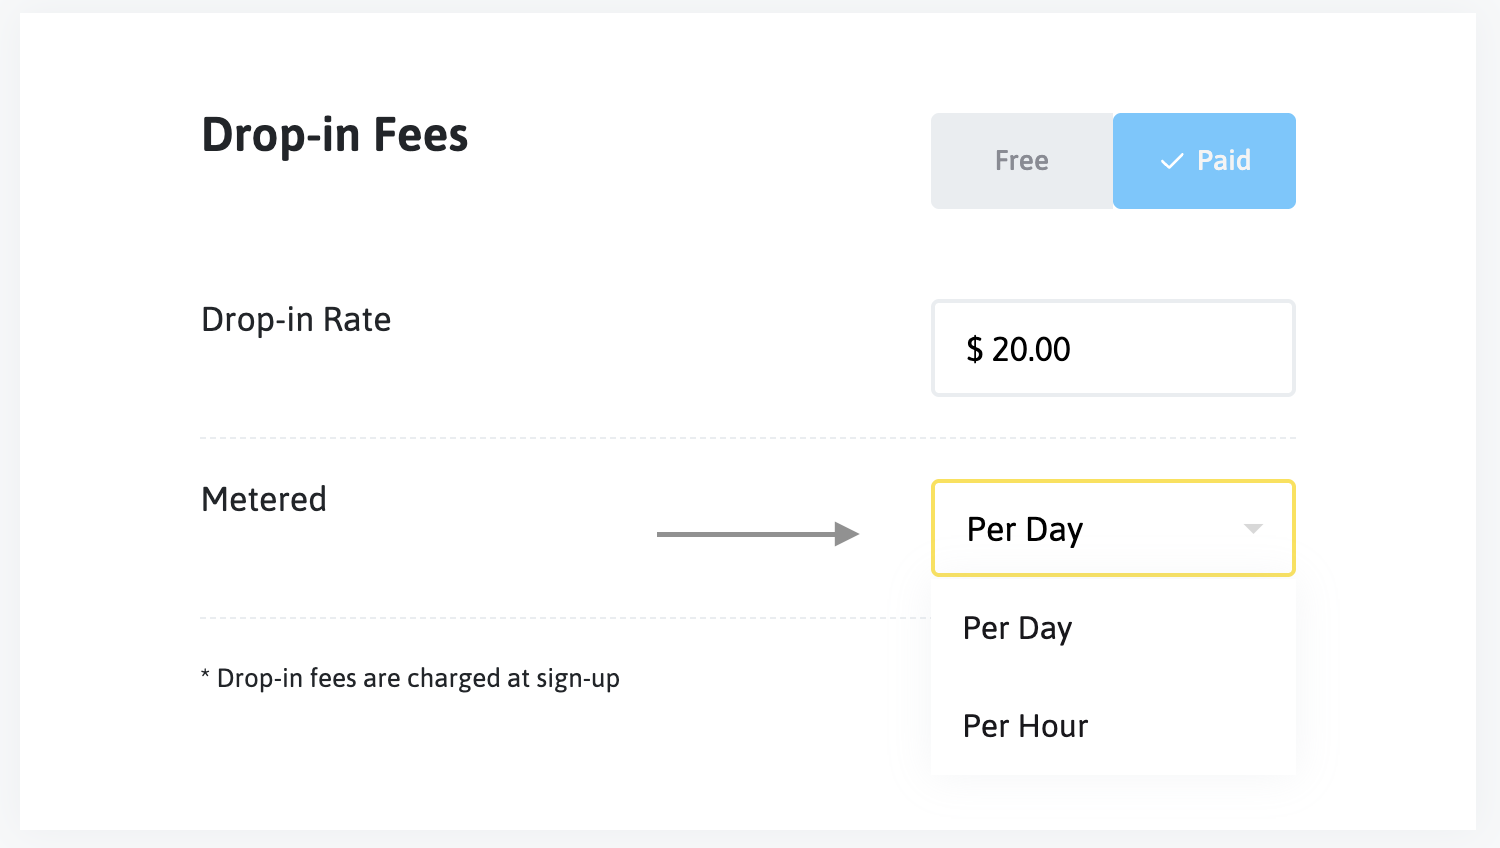Click the Drop-in Rate label
1500x848 pixels.
[296, 320]
